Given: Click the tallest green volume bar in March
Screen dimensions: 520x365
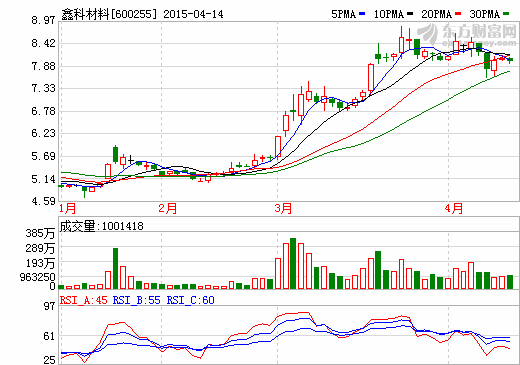Looking at the screenshot, I should point(293,263).
